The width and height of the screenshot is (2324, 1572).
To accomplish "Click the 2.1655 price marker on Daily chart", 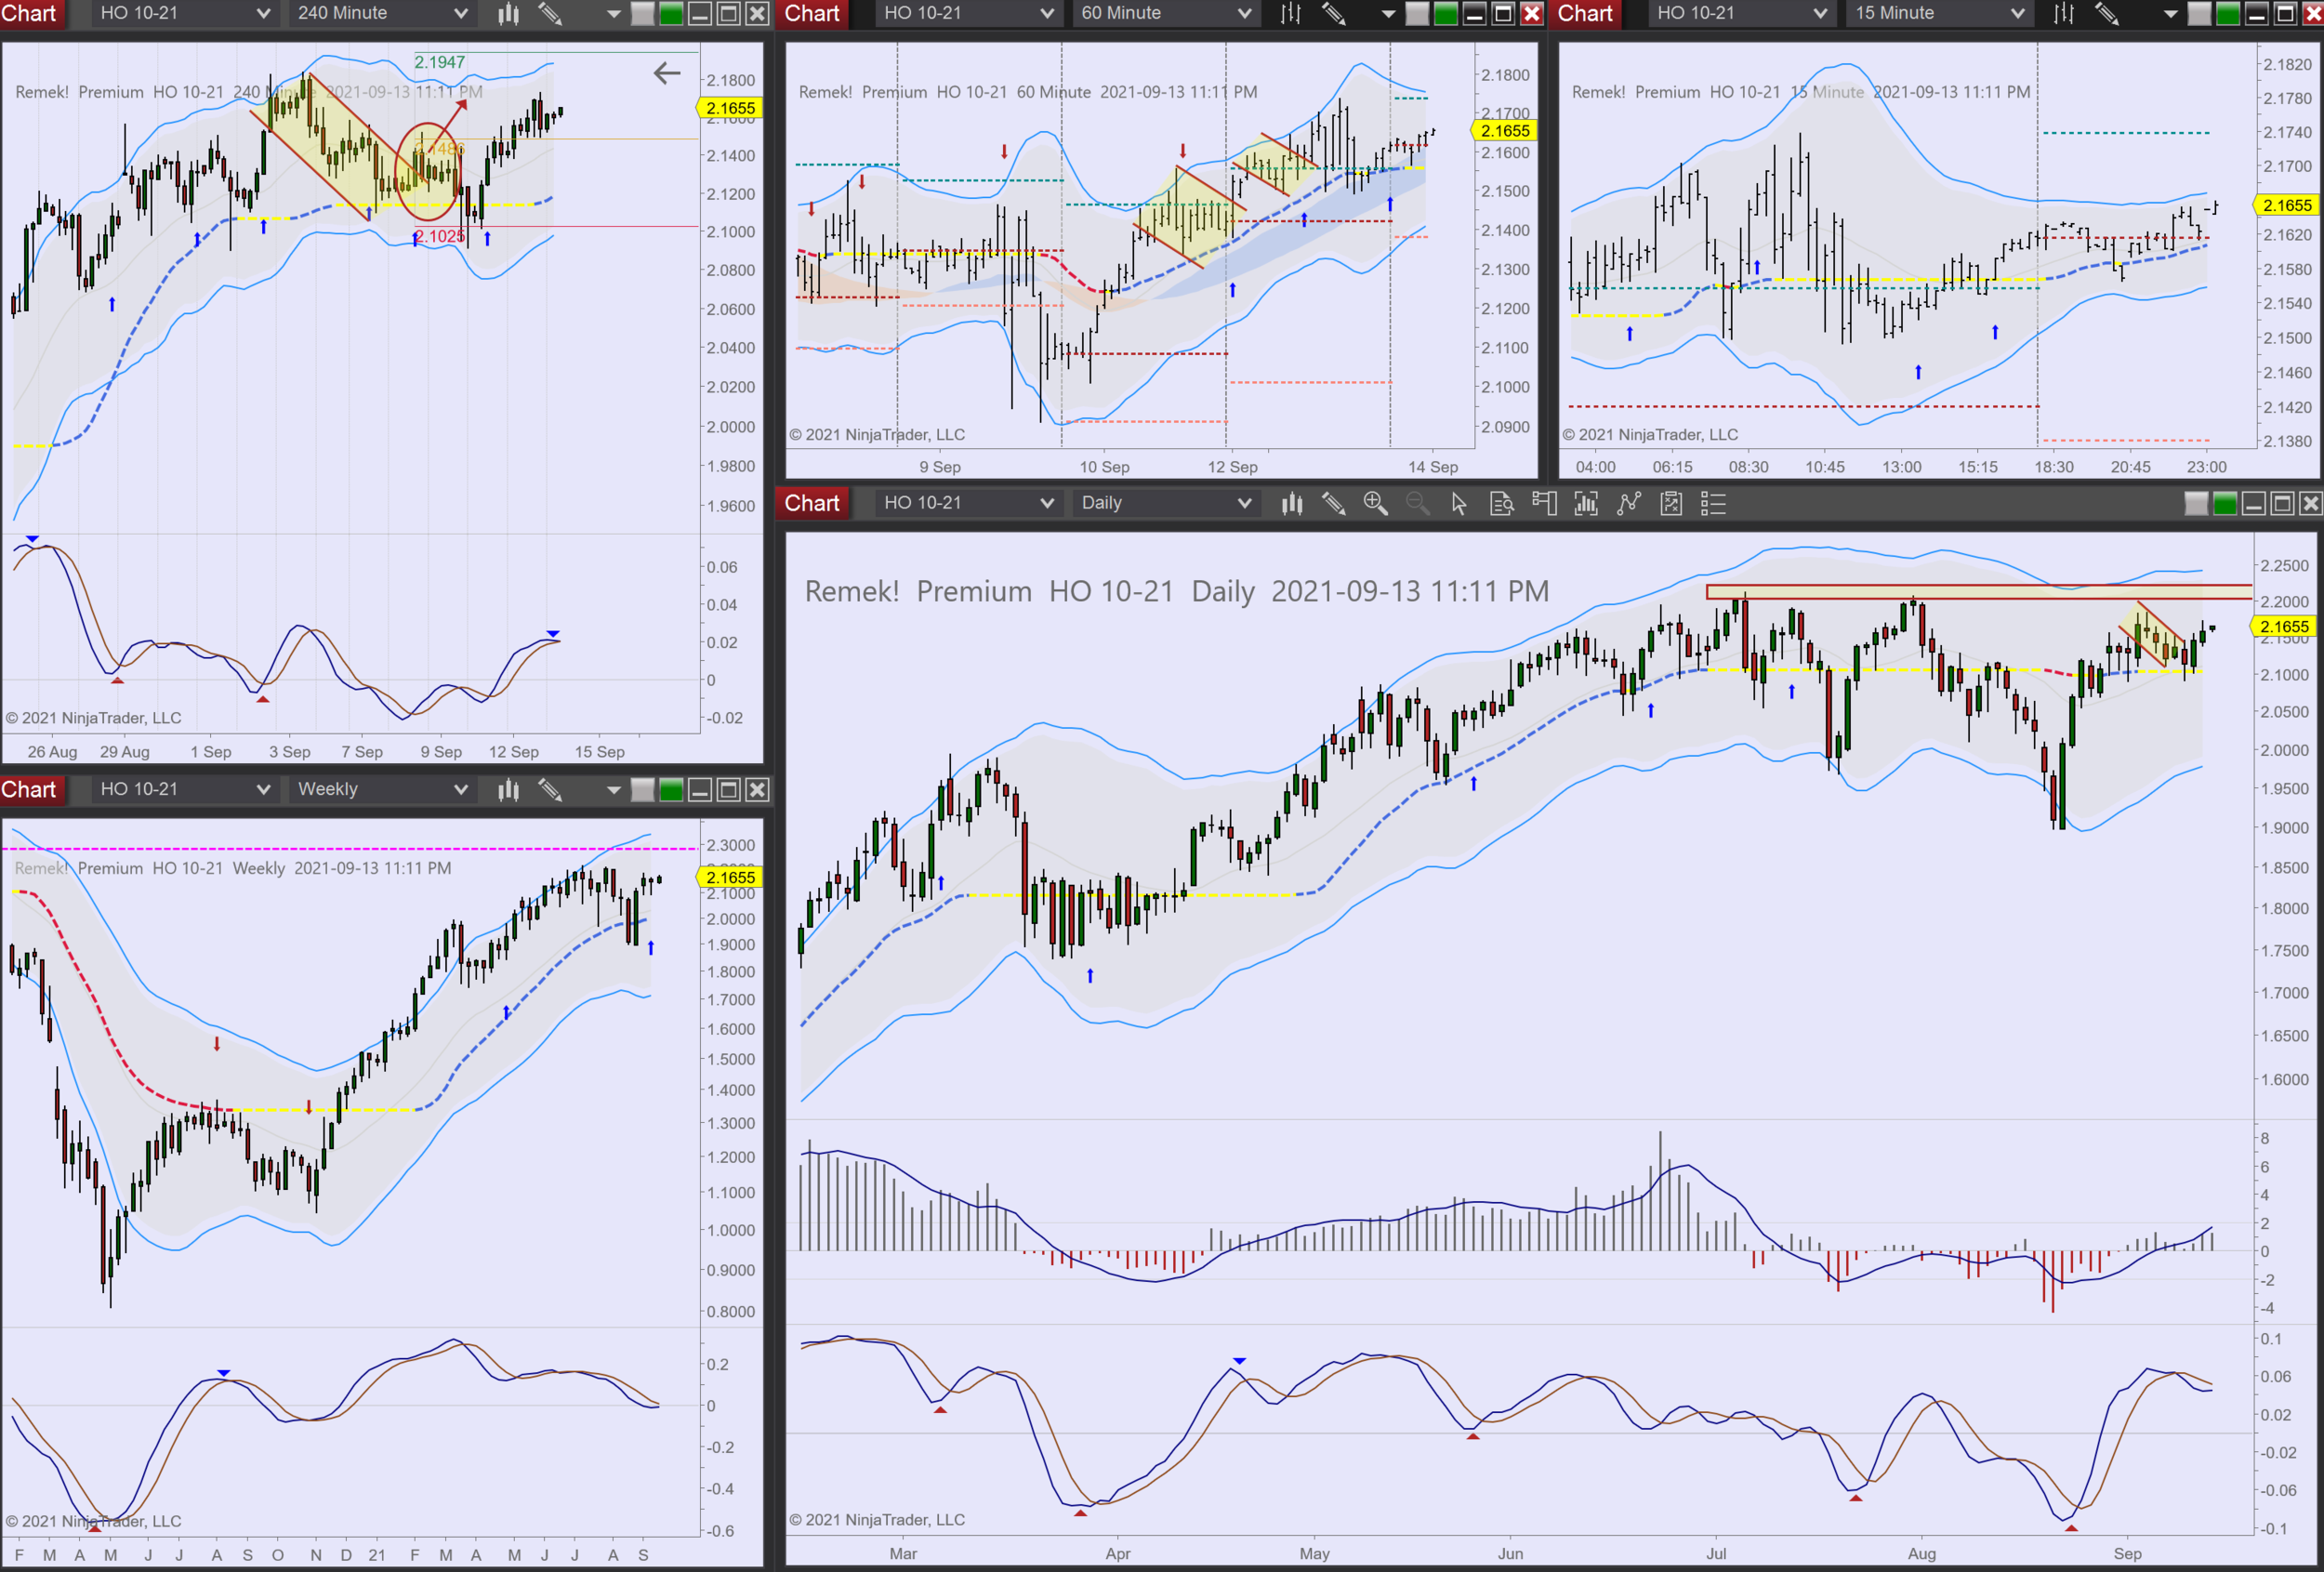I will pos(2284,627).
